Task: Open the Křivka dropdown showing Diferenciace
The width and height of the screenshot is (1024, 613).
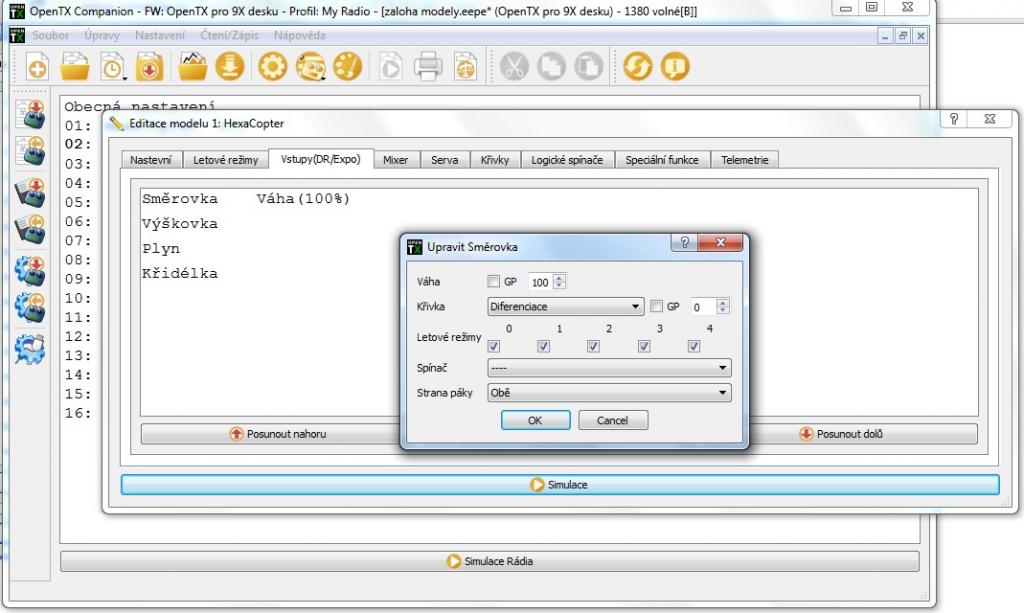Action: click(x=565, y=307)
